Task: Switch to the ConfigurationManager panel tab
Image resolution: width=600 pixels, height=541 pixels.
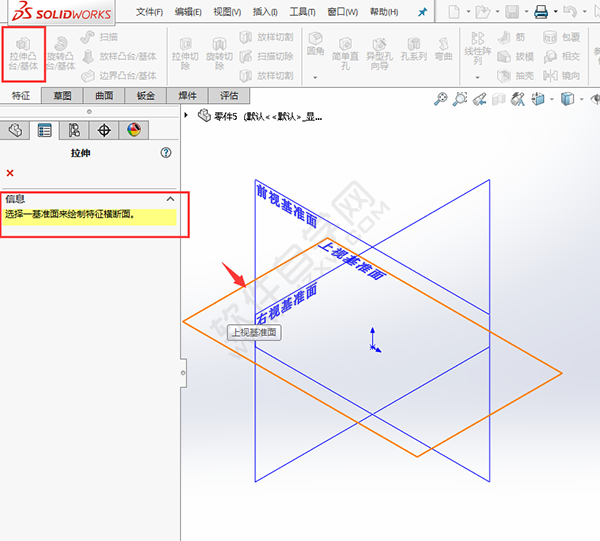Action: point(74,130)
